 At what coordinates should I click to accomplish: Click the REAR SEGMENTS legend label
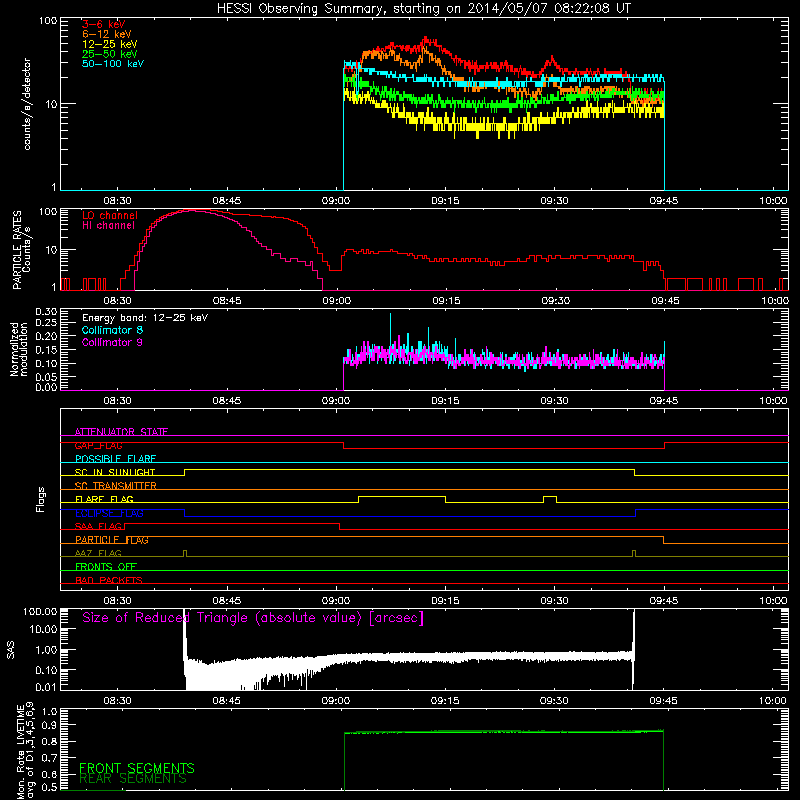coord(133,779)
